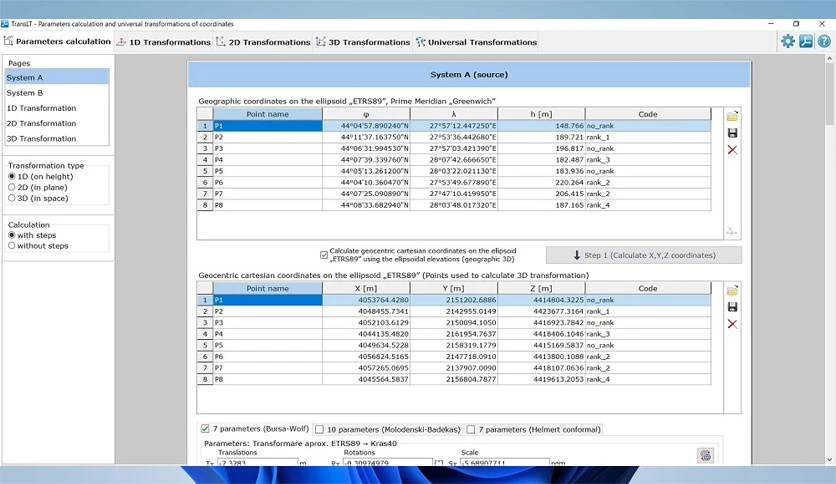Viewport: 836px width, 484px height.
Task: Click Step 1 (Calculate X,Y,Z coordinates) button
Action: click(x=644, y=255)
